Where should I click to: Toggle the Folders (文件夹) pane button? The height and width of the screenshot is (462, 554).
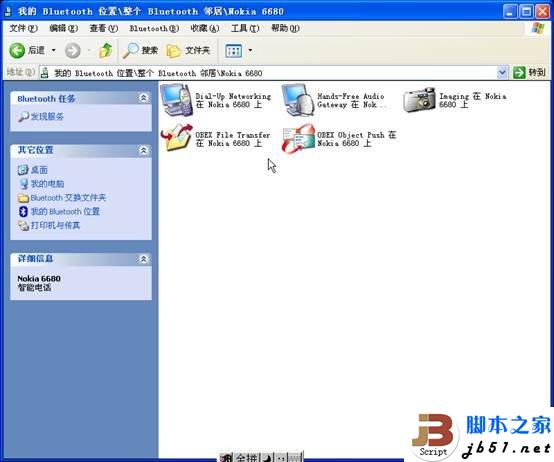[188, 51]
